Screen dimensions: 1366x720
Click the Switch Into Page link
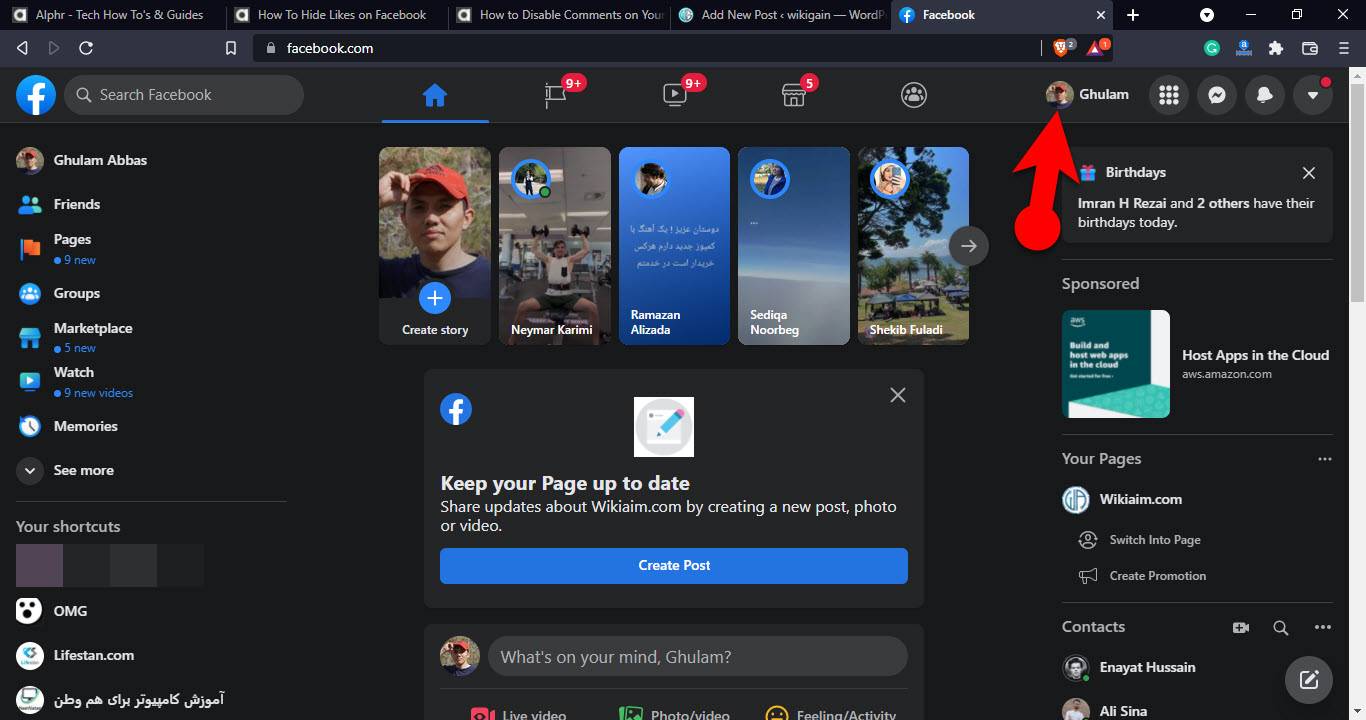tap(1154, 540)
